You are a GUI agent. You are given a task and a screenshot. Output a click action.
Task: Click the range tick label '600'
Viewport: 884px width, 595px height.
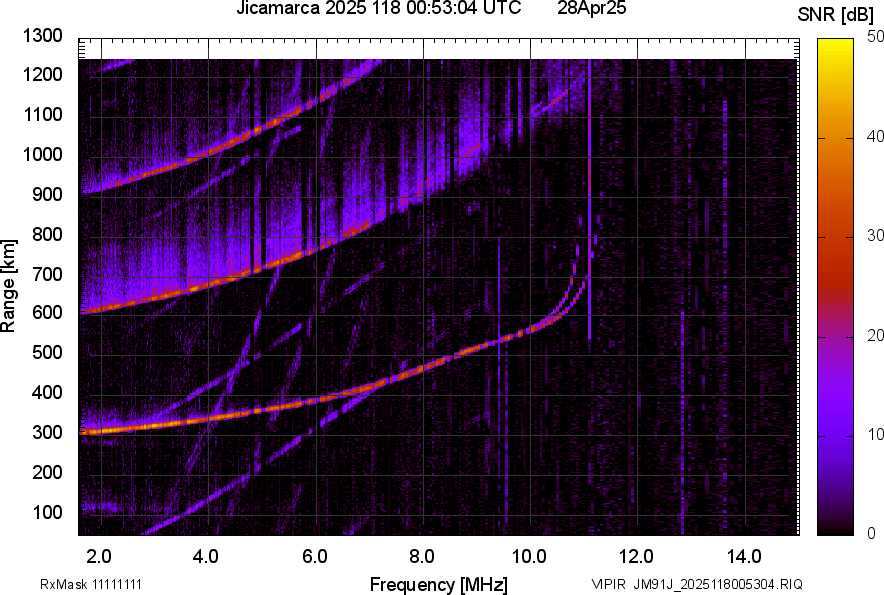47,312
